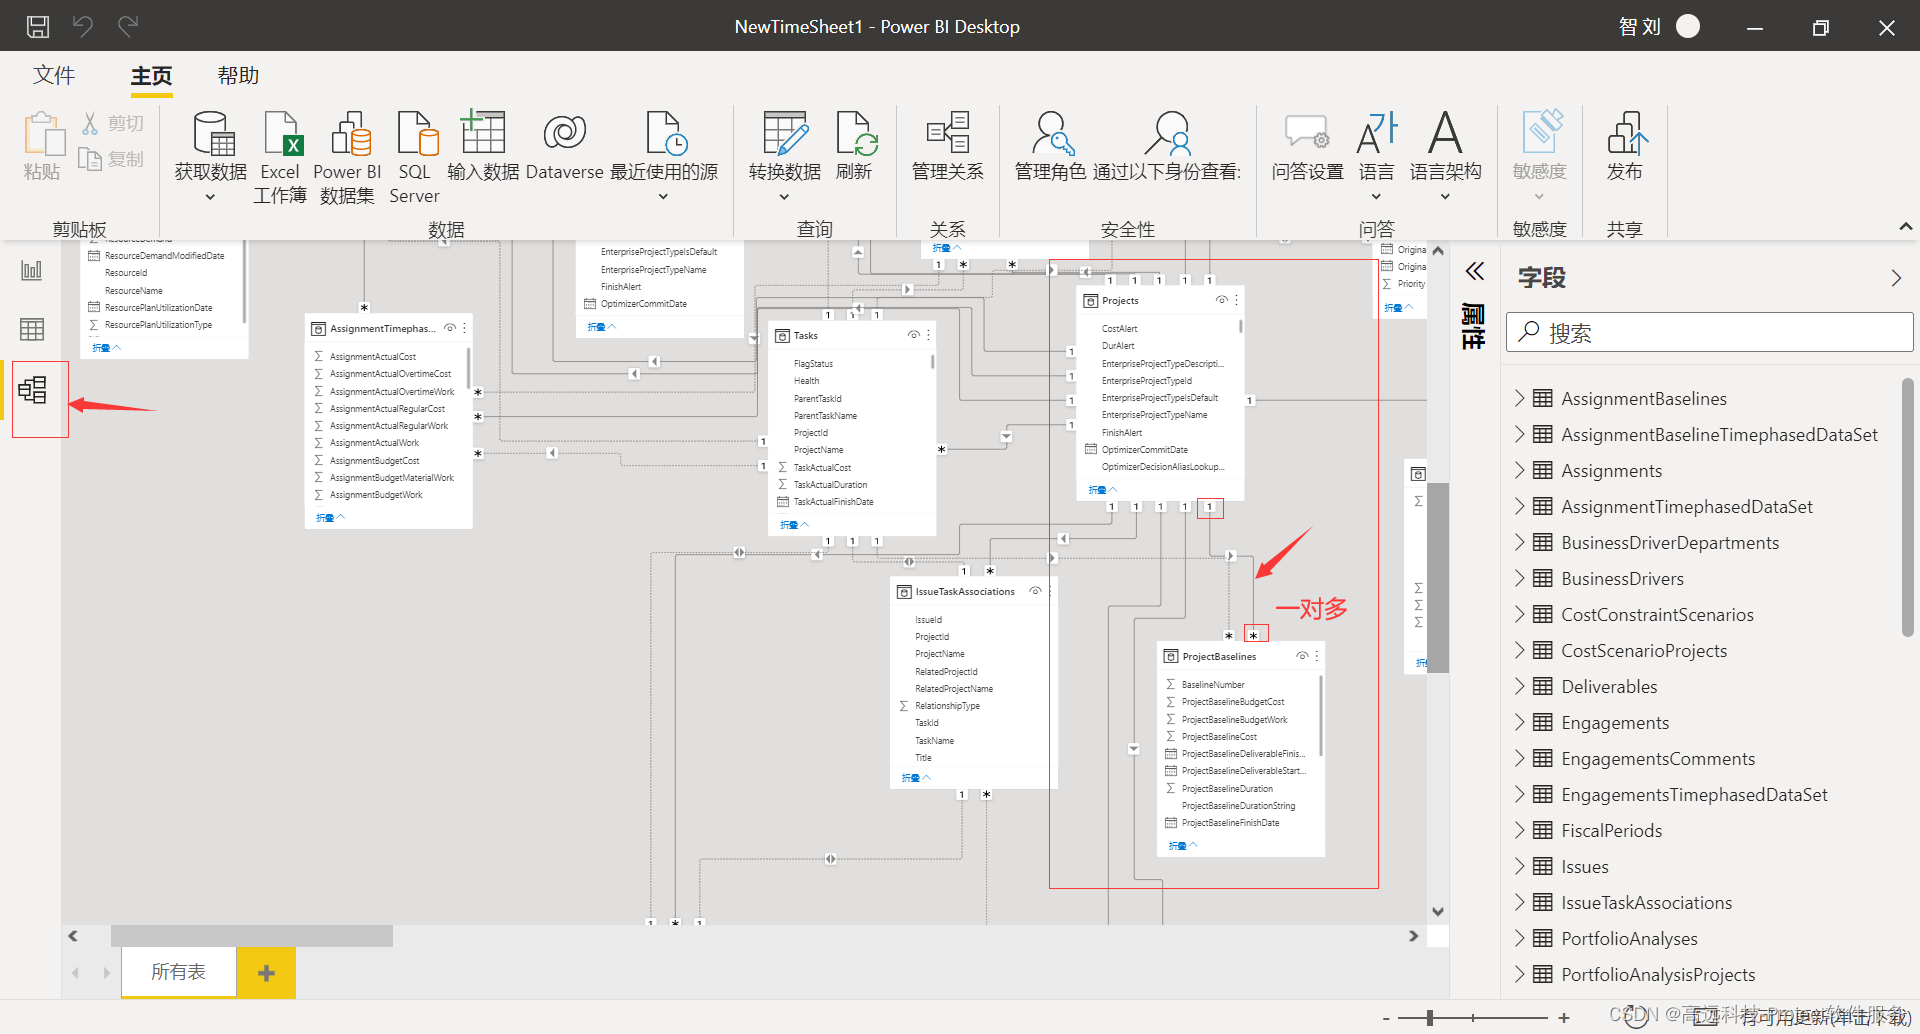Open 语言架构 (Linguistic schema)
This screenshot has height=1034, width=1920.
[x=1445, y=156]
